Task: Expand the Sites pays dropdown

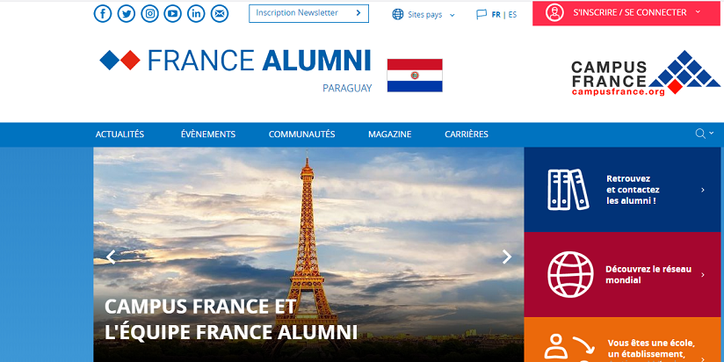Action: click(423, 15)
